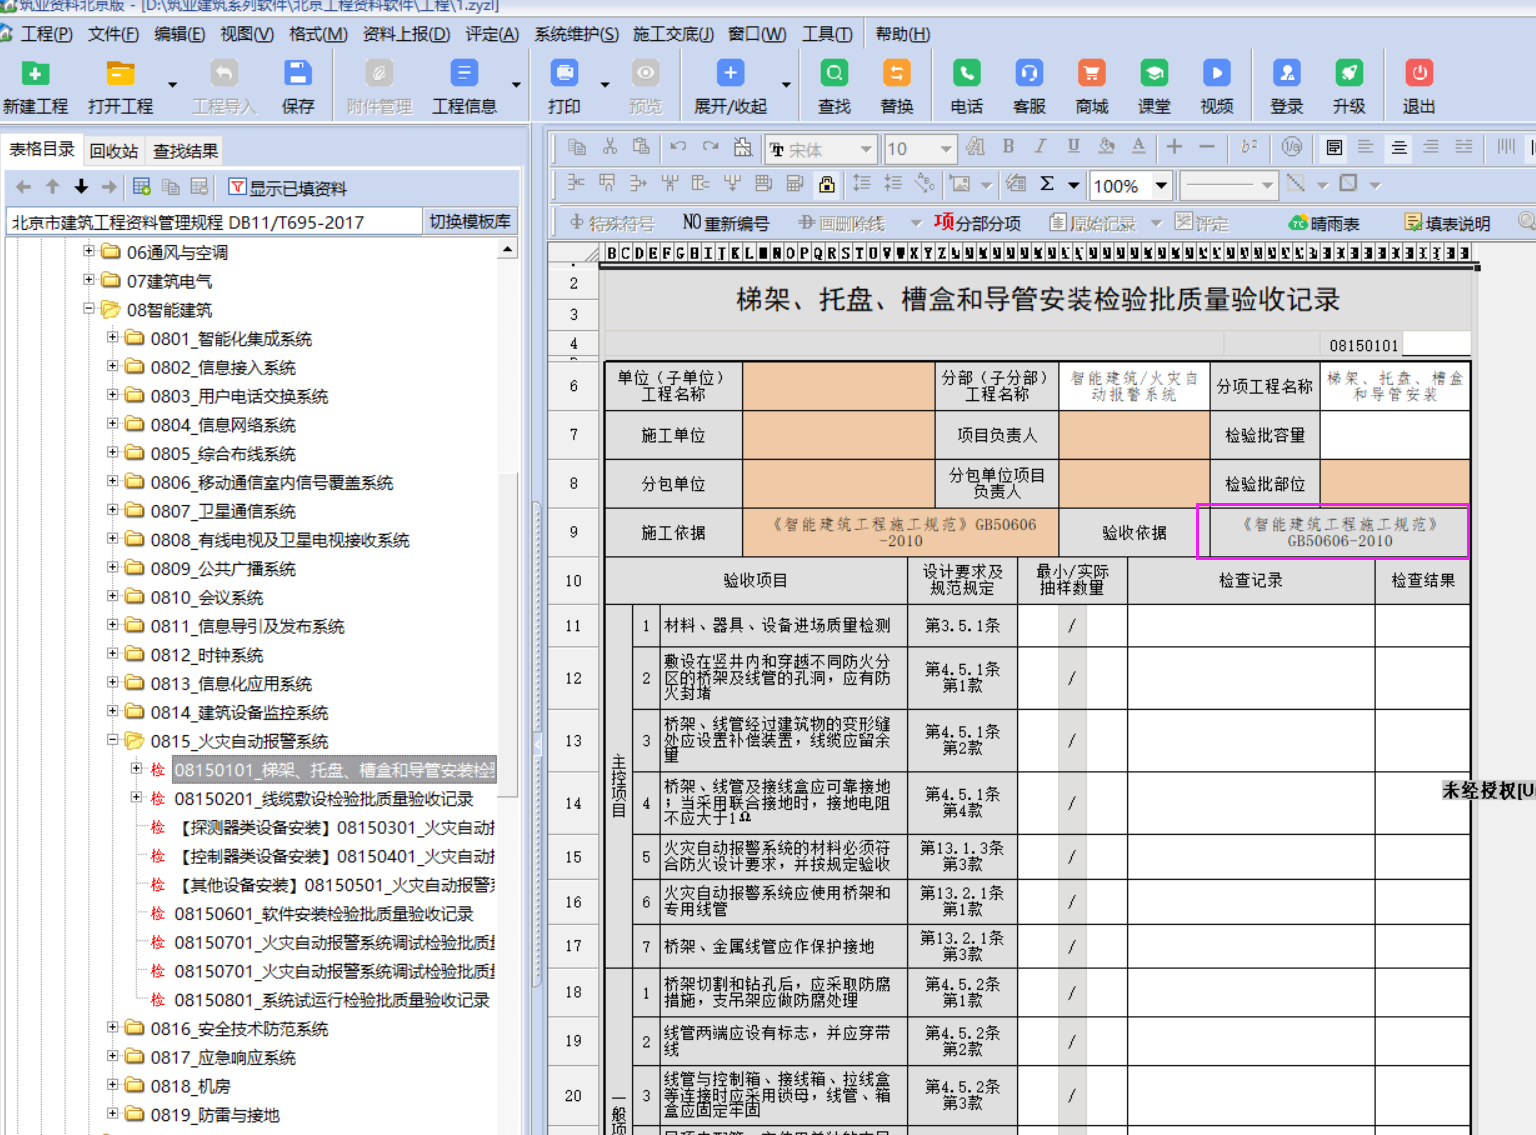Open the 客服 customer service icon
The image size is (1536, 1135).
pyautogui.click(x=1029, y=75)
